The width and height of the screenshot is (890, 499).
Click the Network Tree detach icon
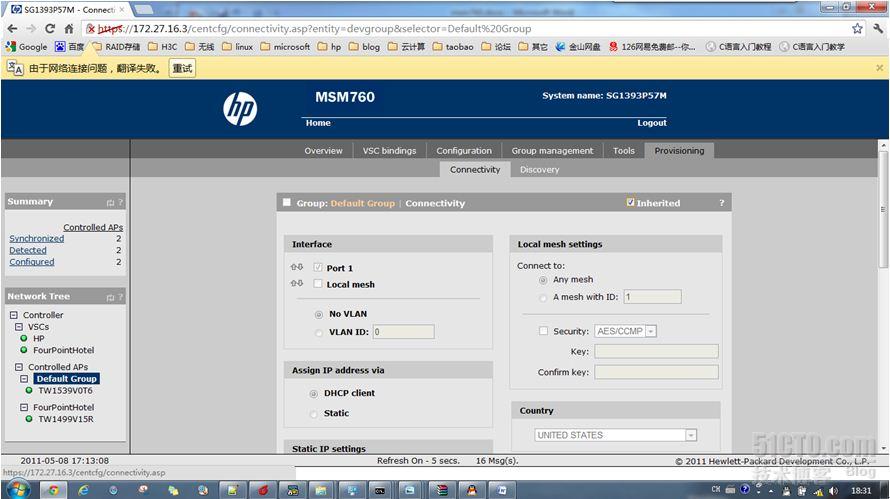111,297
